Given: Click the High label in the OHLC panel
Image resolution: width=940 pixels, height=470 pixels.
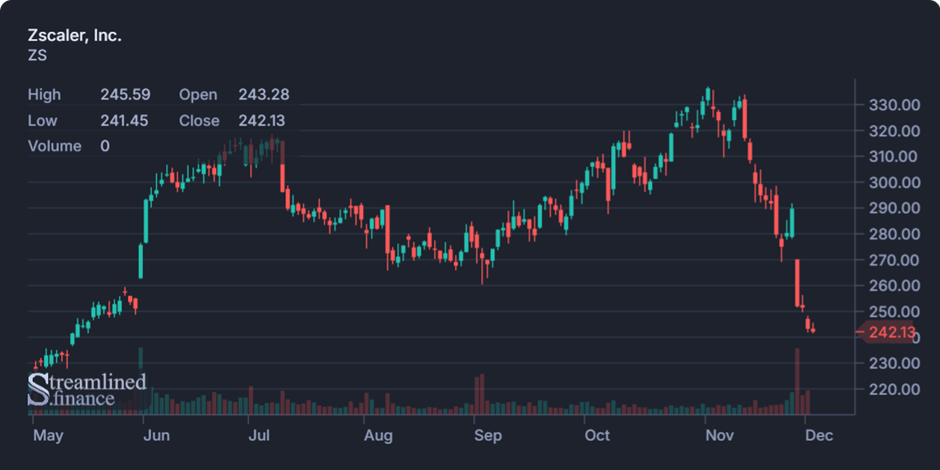Looking at the screenshot, I should click(44, 95).
